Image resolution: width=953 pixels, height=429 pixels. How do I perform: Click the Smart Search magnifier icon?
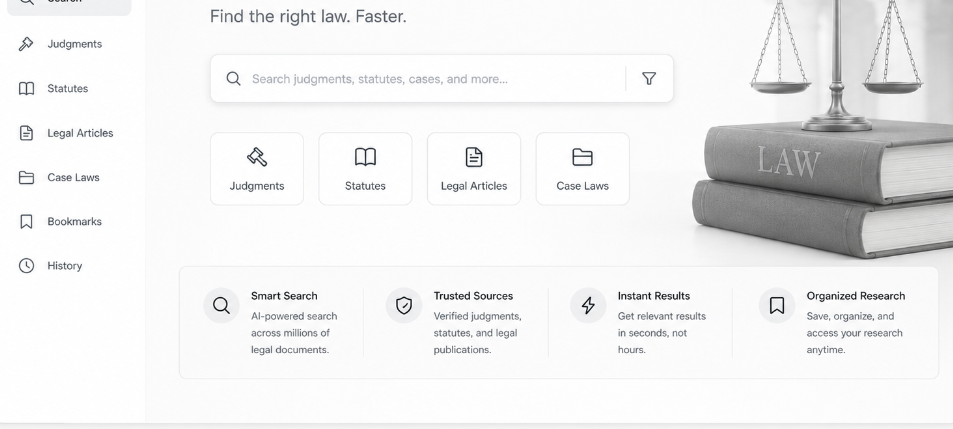[221, 305]
